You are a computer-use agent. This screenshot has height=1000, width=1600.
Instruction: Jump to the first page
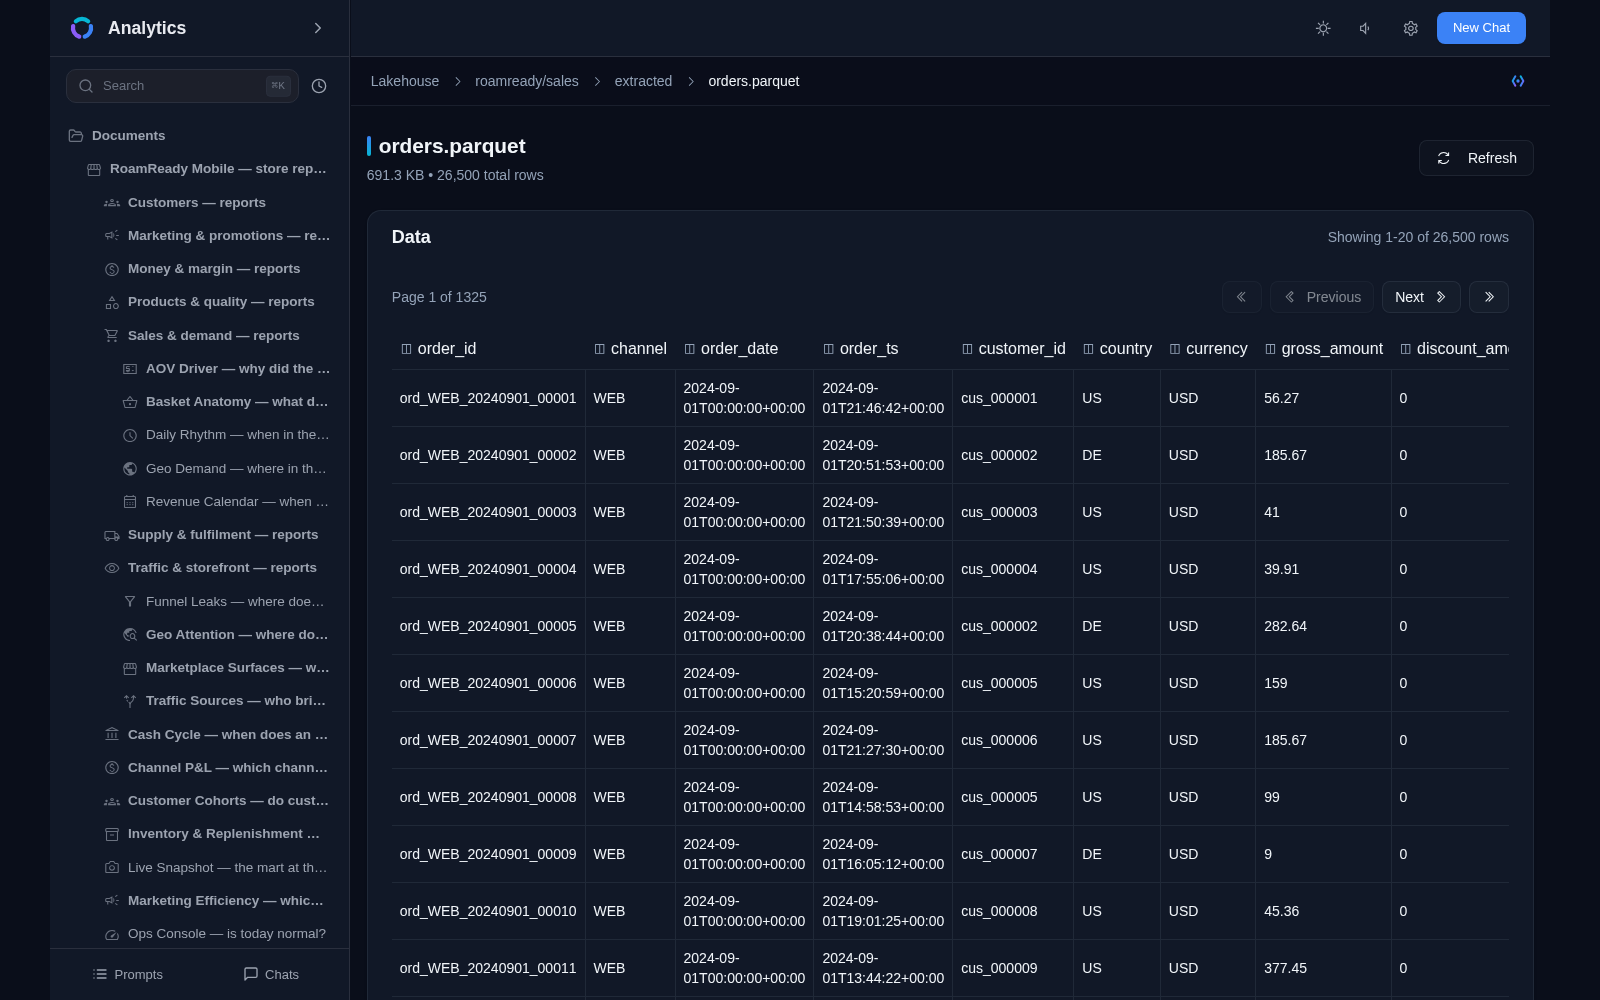(x=1241, y=297)
